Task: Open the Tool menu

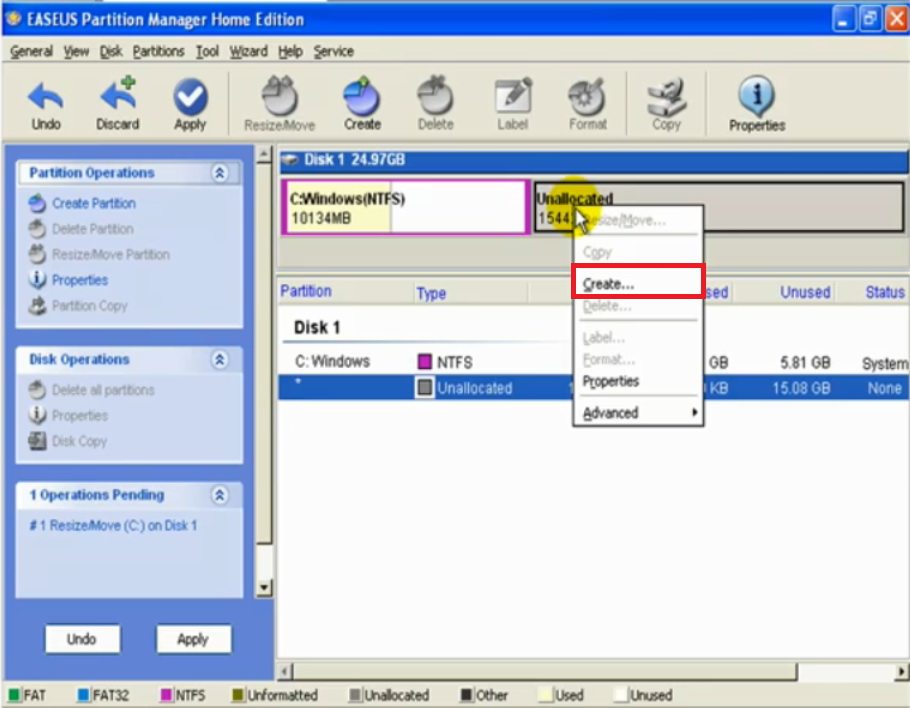Action: [207, 52]
